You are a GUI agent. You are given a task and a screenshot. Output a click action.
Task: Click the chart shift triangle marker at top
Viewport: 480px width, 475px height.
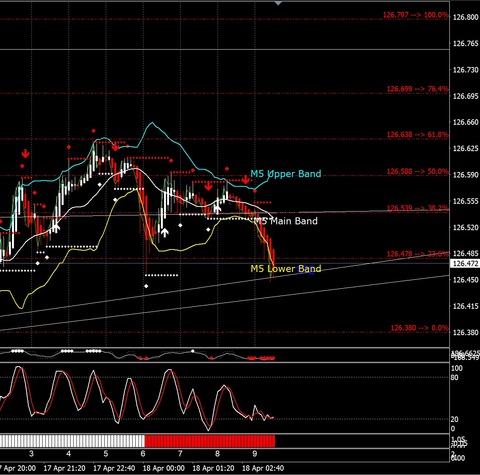pyautogui.click(x=278, y=3)
